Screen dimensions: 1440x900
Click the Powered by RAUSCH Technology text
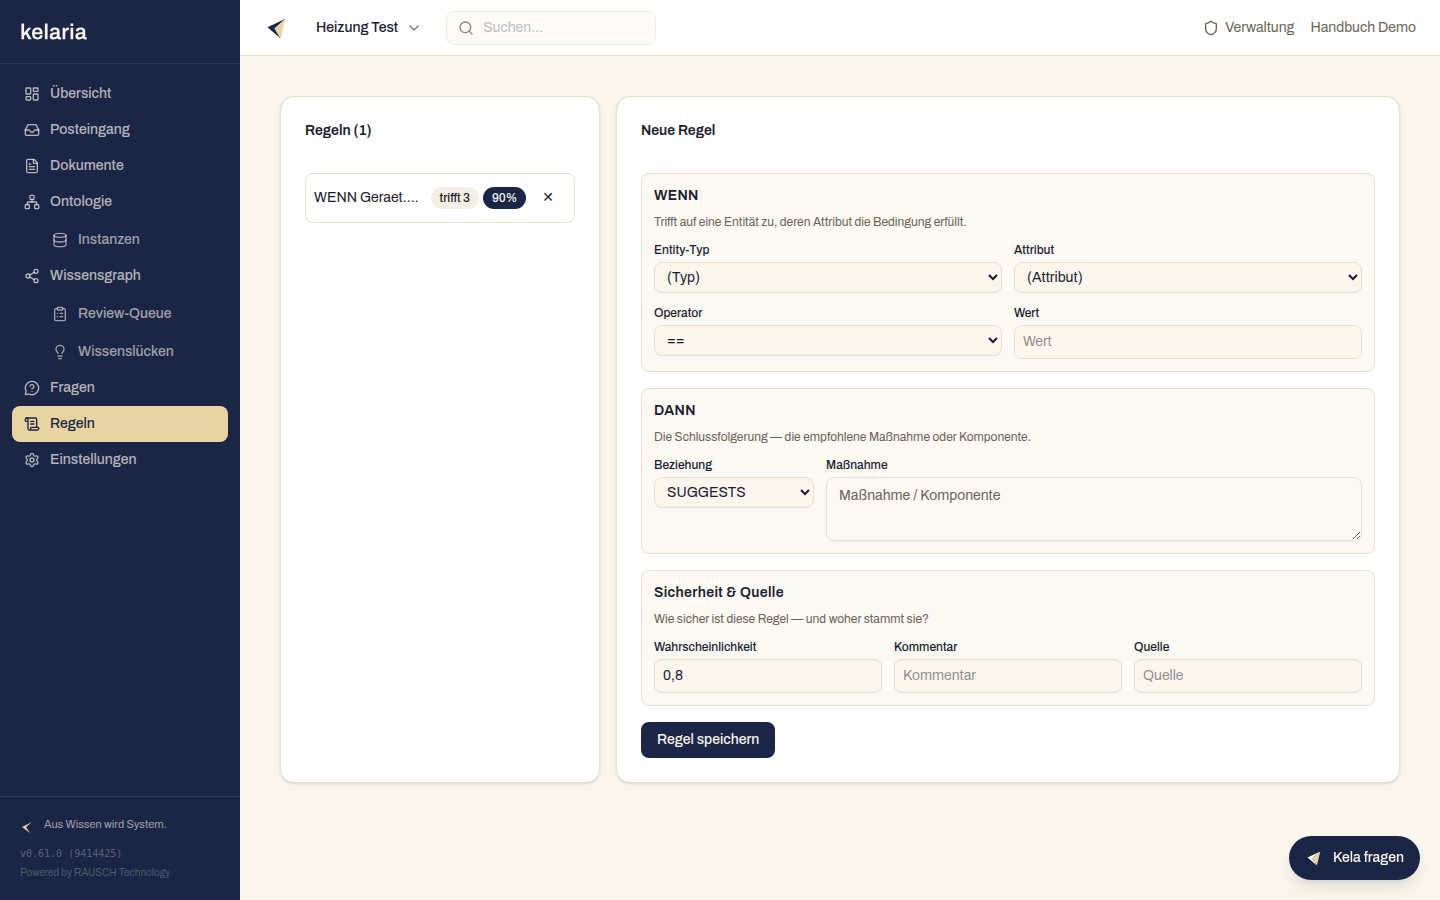(95, 873)
